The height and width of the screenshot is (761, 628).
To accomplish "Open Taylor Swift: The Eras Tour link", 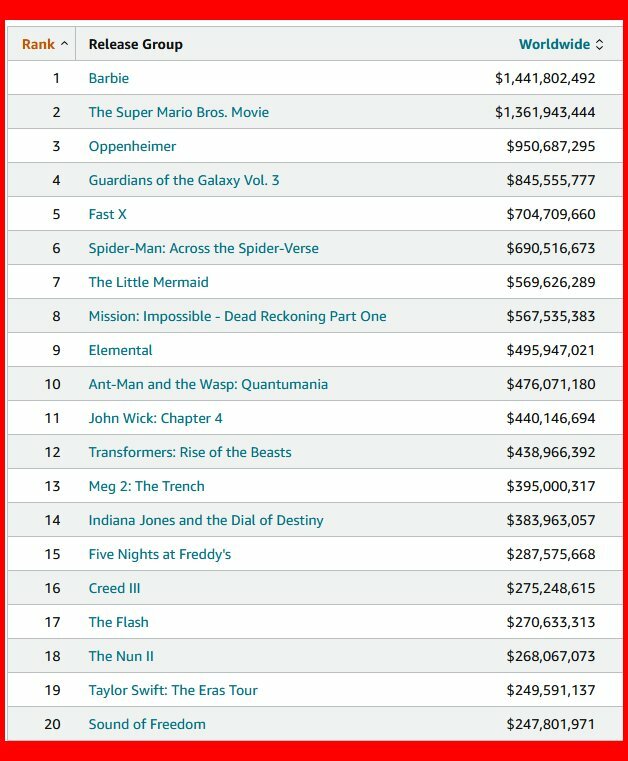I will pyautogui.click(x=173, y=690).
